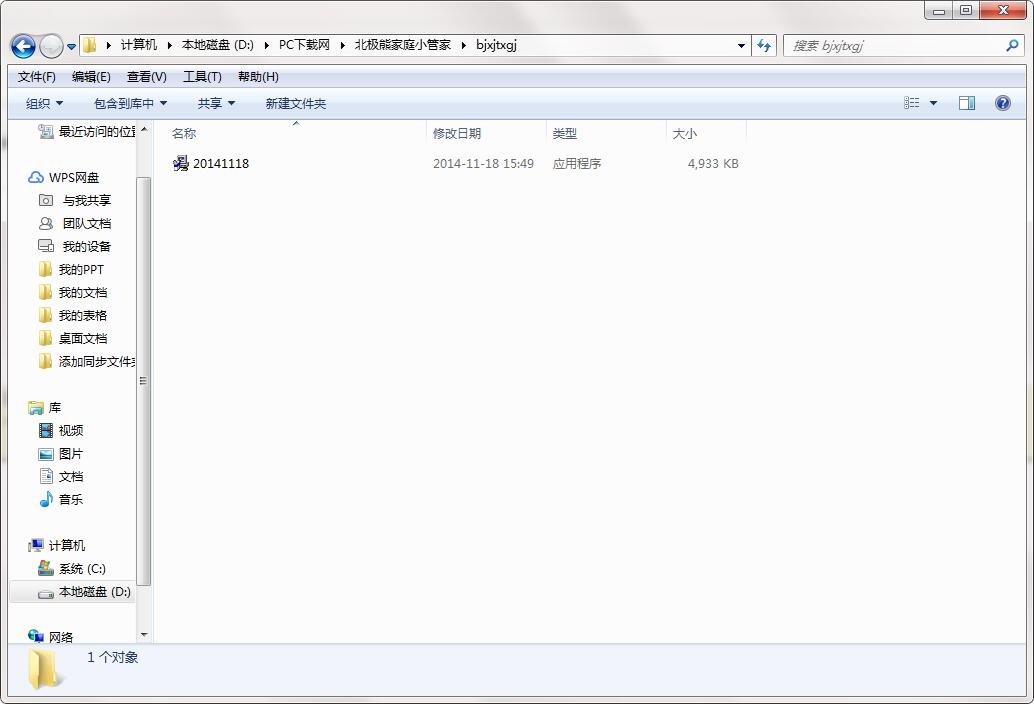Open the 团队文档 folder
Screen dimensions: 1034x704
[85, 223]
